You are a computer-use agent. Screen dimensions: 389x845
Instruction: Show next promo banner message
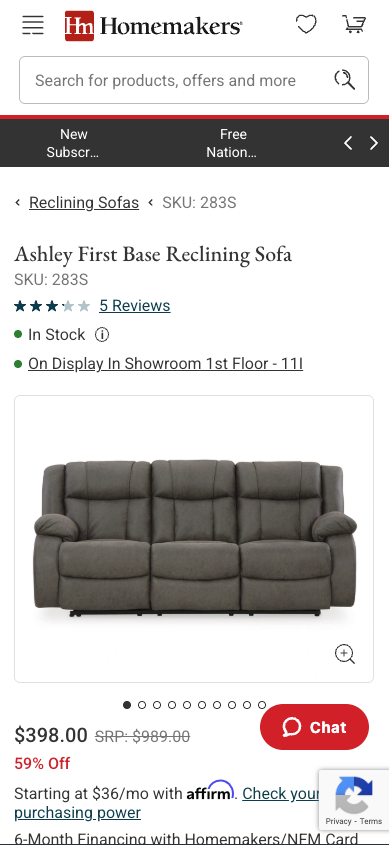pos(374,143)
